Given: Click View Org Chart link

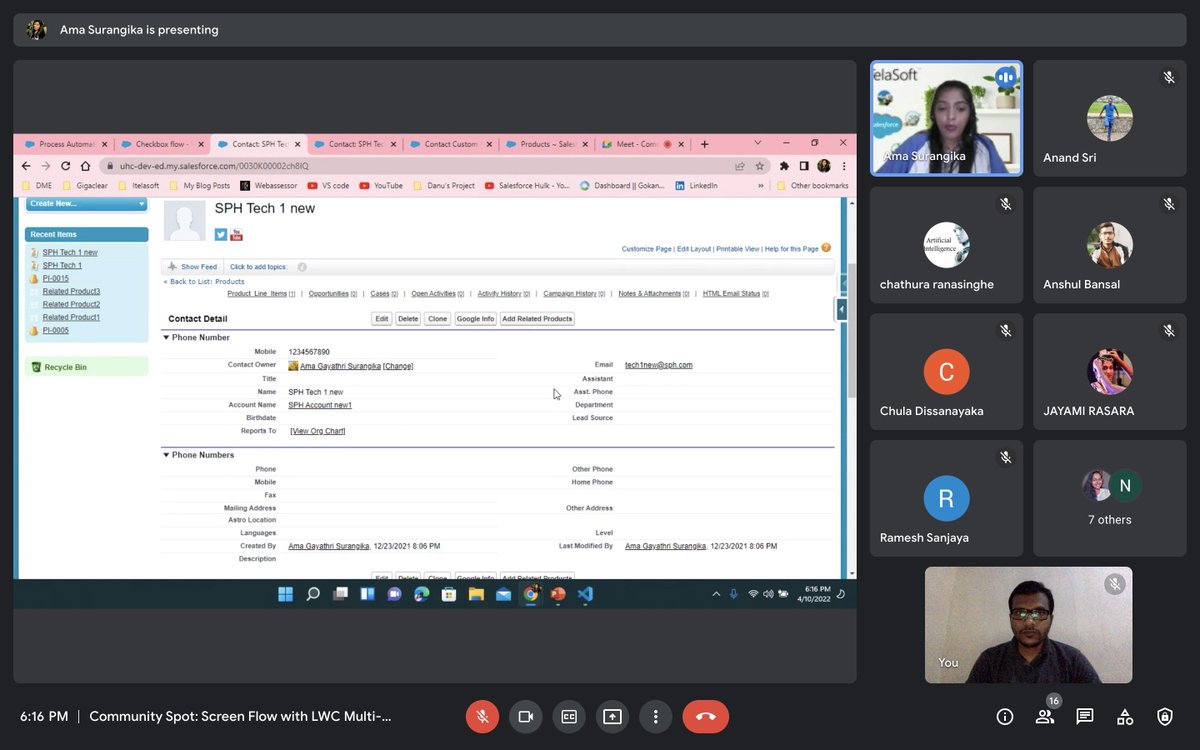Looking at the screenshot, I should click(318, 431).
